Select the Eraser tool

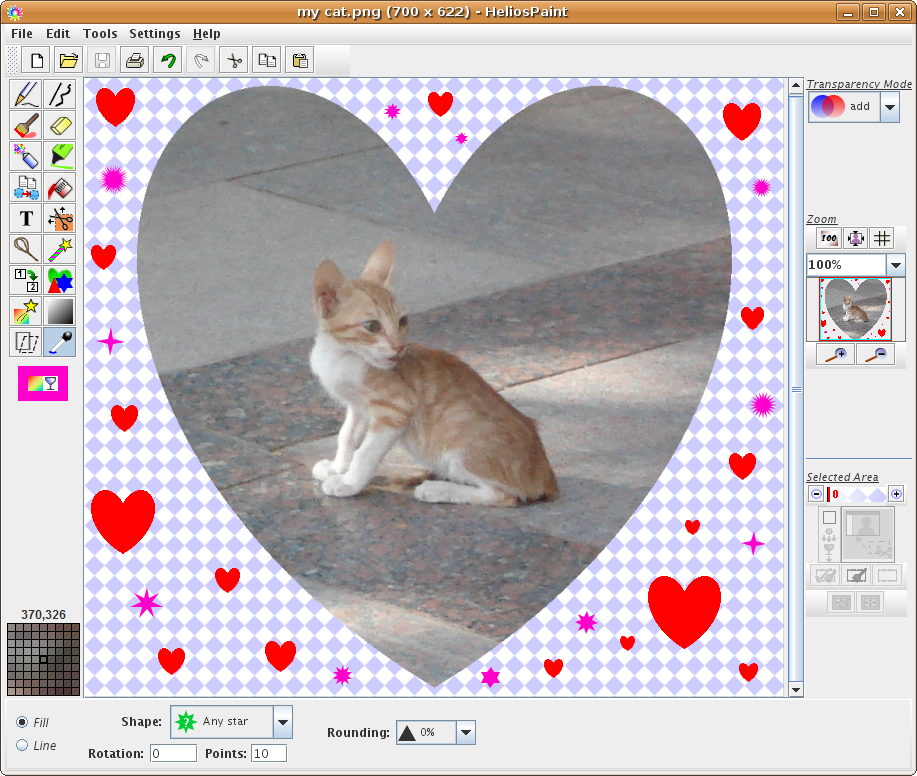[x=60, y=125]
